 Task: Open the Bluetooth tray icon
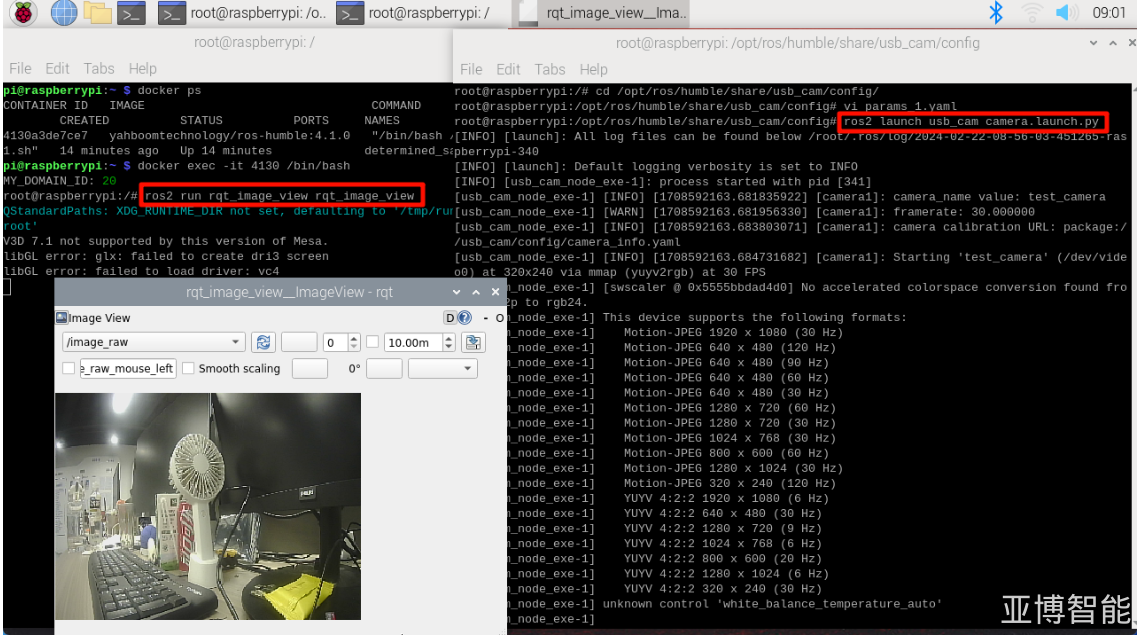coord(995,12)
